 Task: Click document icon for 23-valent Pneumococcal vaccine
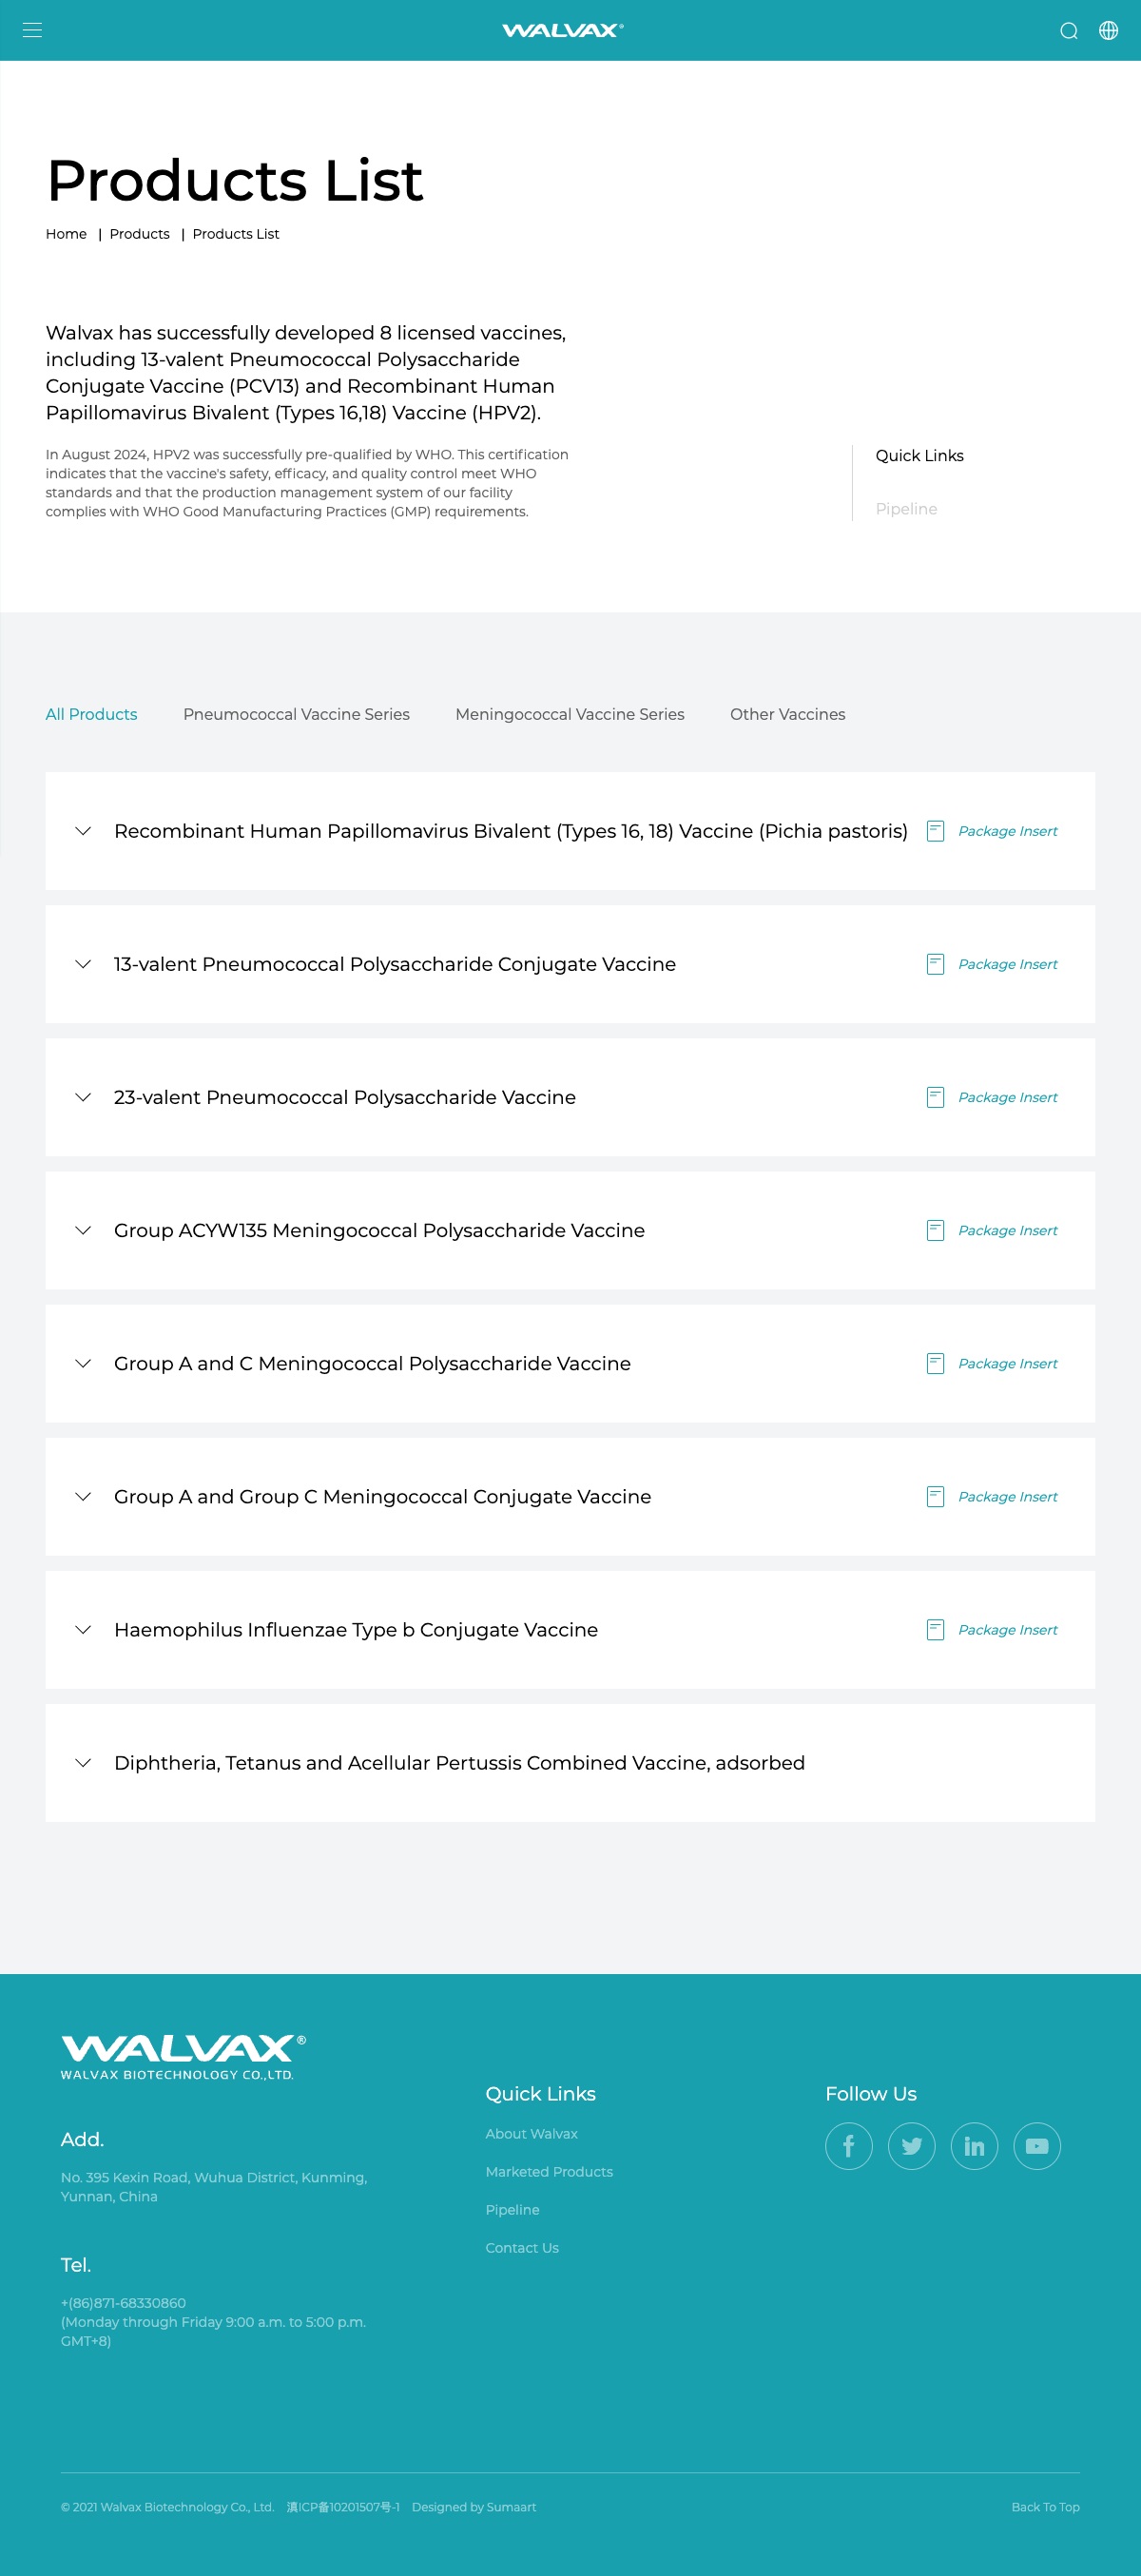(x=935, y=1097)
